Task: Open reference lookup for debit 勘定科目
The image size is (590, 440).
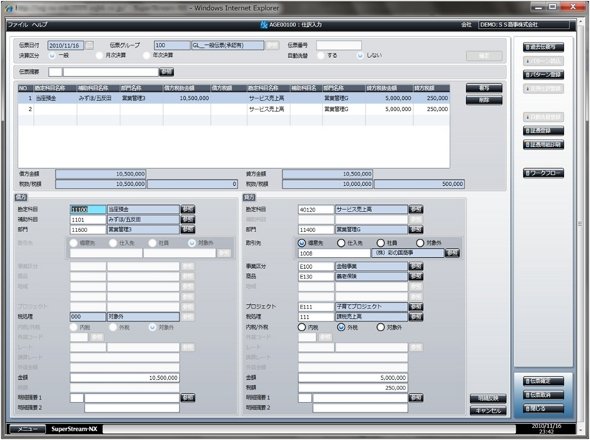Action: pos(188,209)
